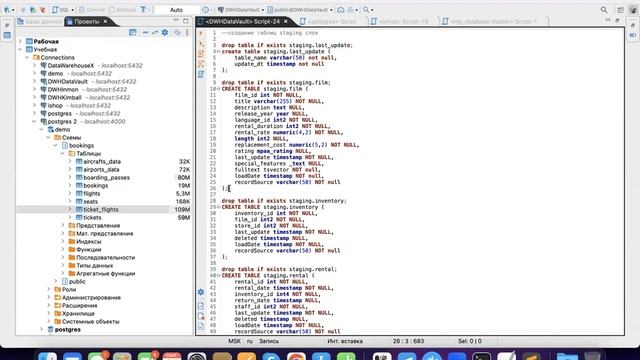Image resolution: width=640 pixels, height=360 pixels.
Task: Switch to the Базы данных navigator tab
Action: [40, 21]
